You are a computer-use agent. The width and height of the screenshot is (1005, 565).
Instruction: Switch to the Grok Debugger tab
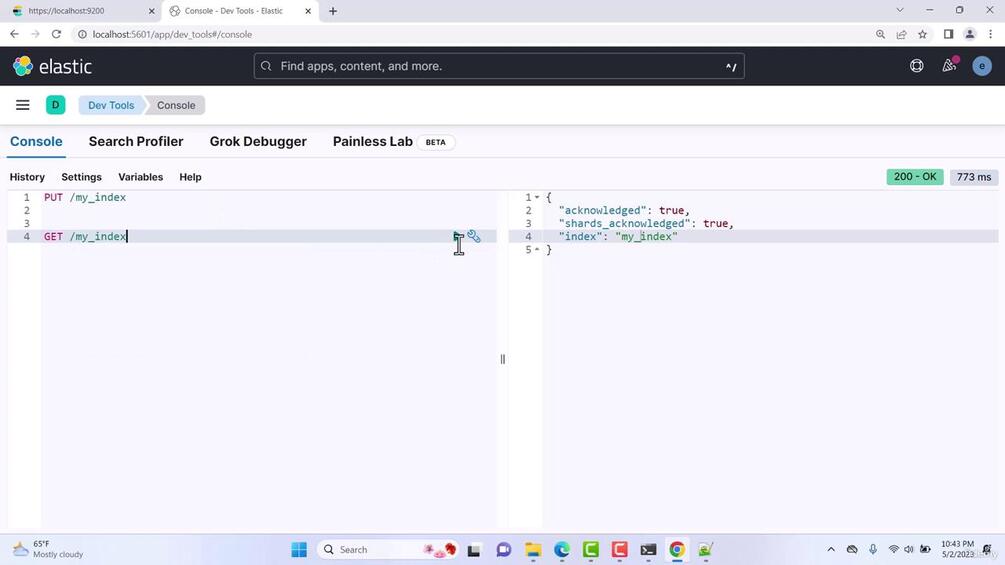tap(258, 142)
